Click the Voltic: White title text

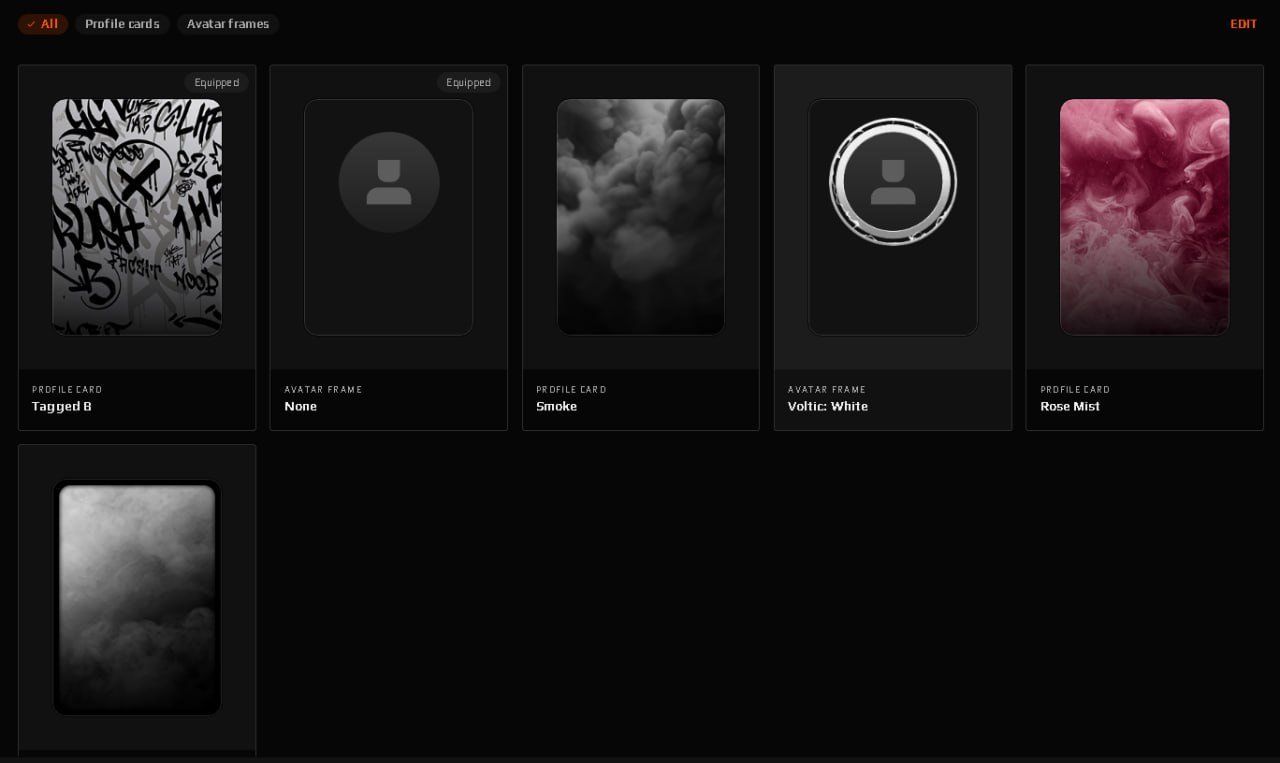click(828, 407)
